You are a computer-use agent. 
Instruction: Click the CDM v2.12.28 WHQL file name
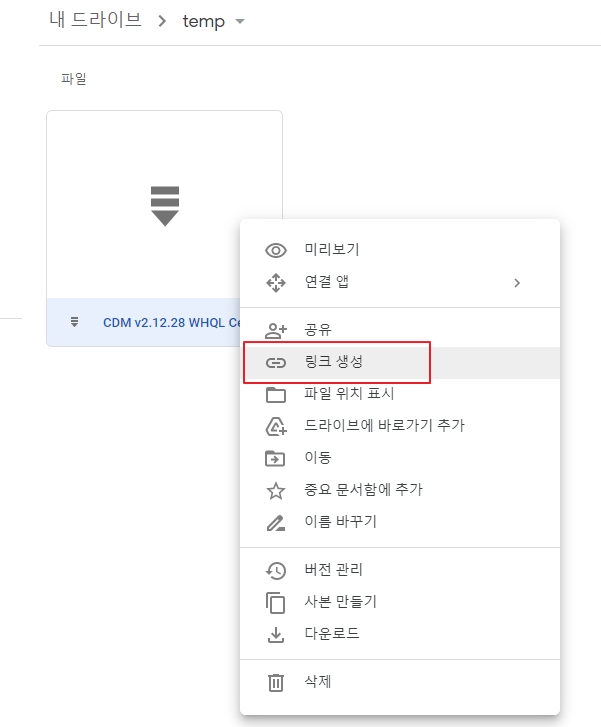point(171,323)
